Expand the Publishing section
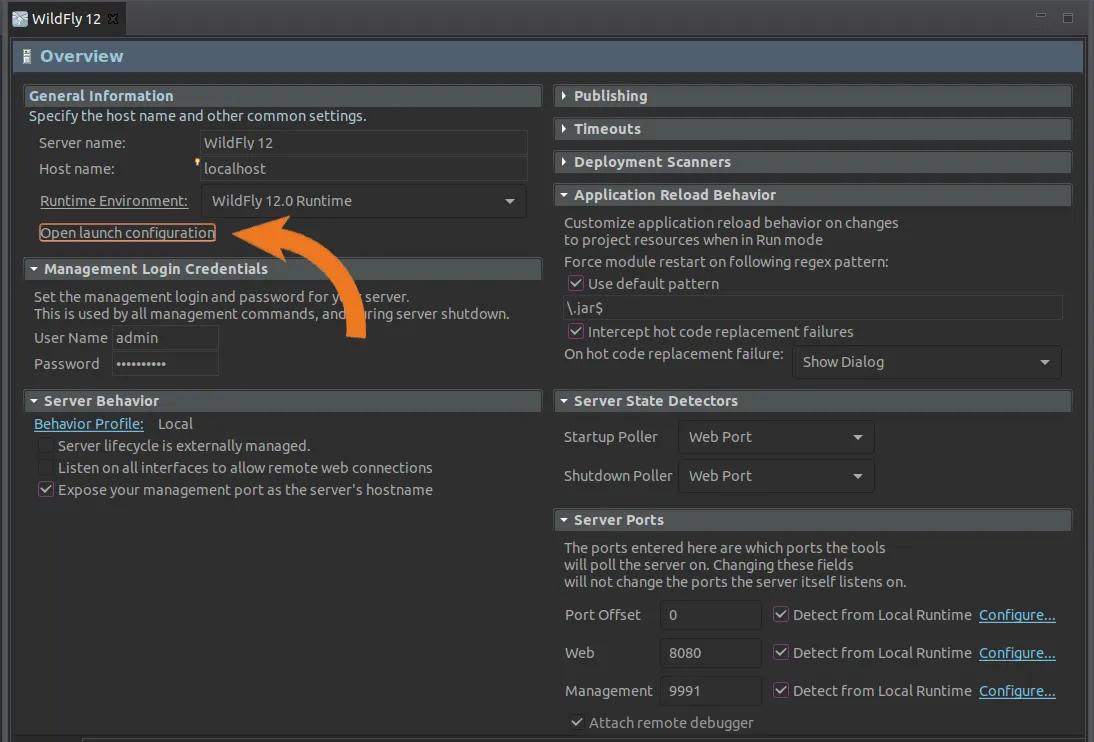The width and height of the screenshot is (1094, 742). [564, 96]
